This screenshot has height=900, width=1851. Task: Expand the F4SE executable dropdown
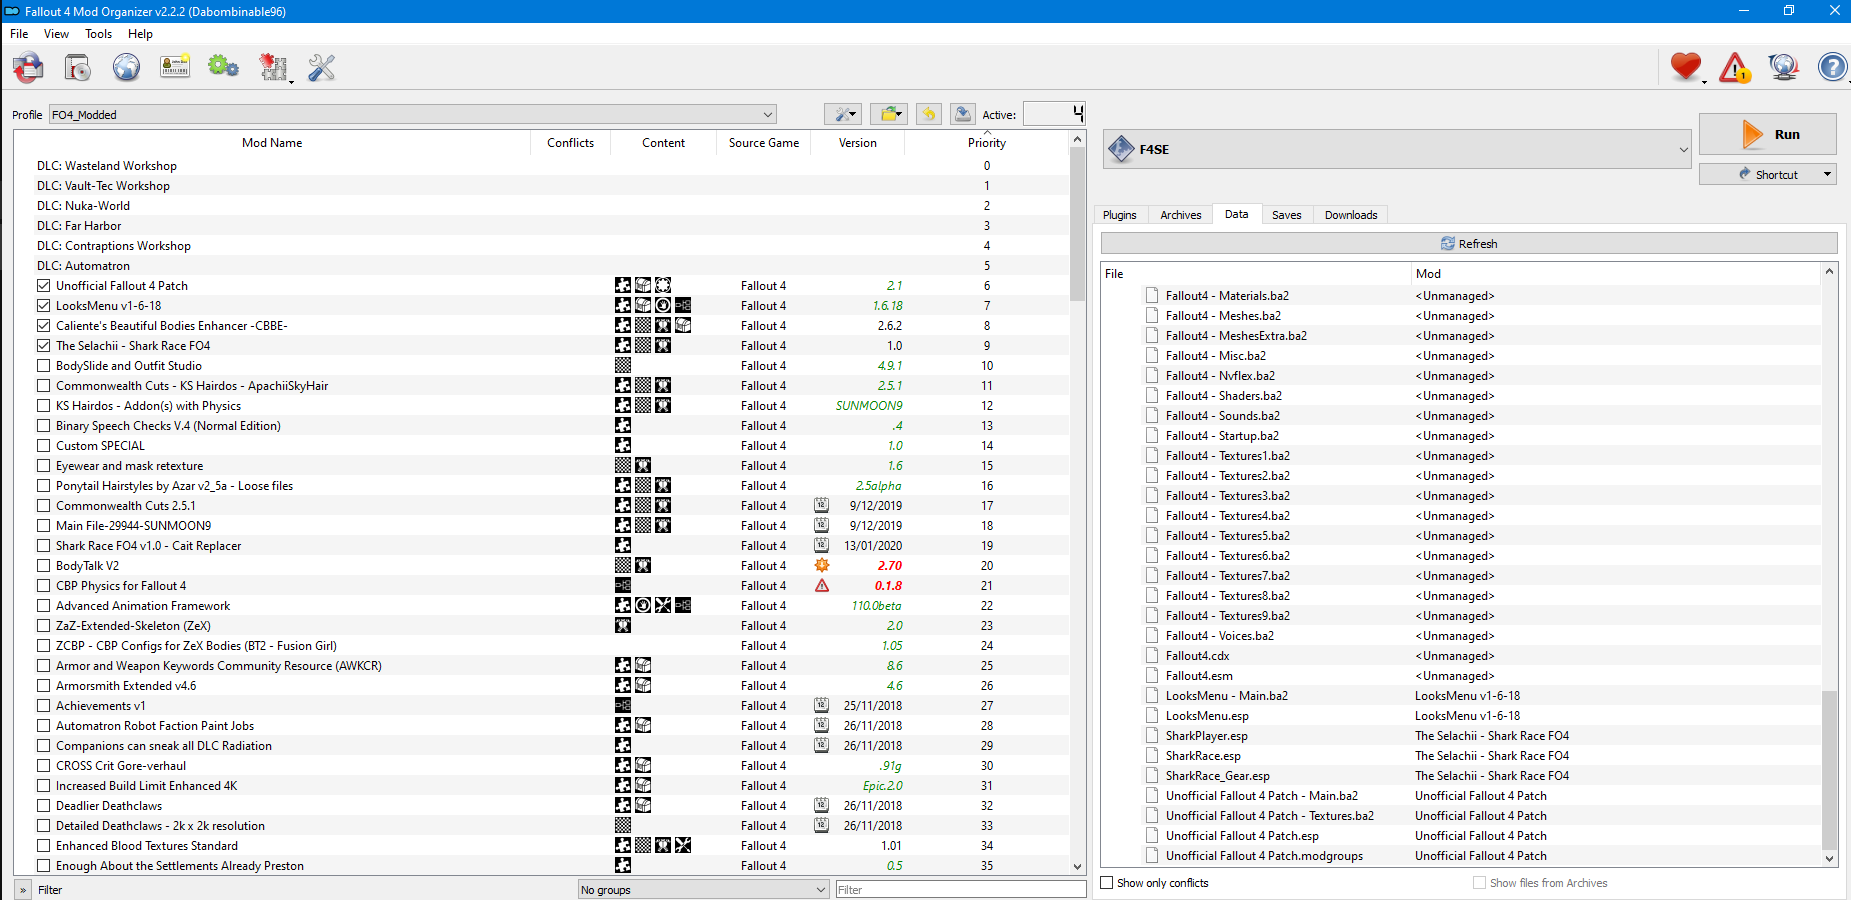[x=1397, y=149]
